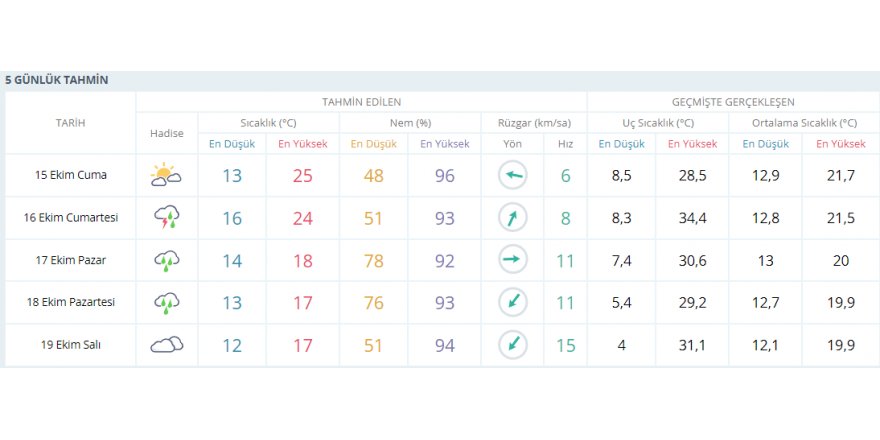Click the partly sunny icon for 15 Ekim Cuma

coord(166,176)
